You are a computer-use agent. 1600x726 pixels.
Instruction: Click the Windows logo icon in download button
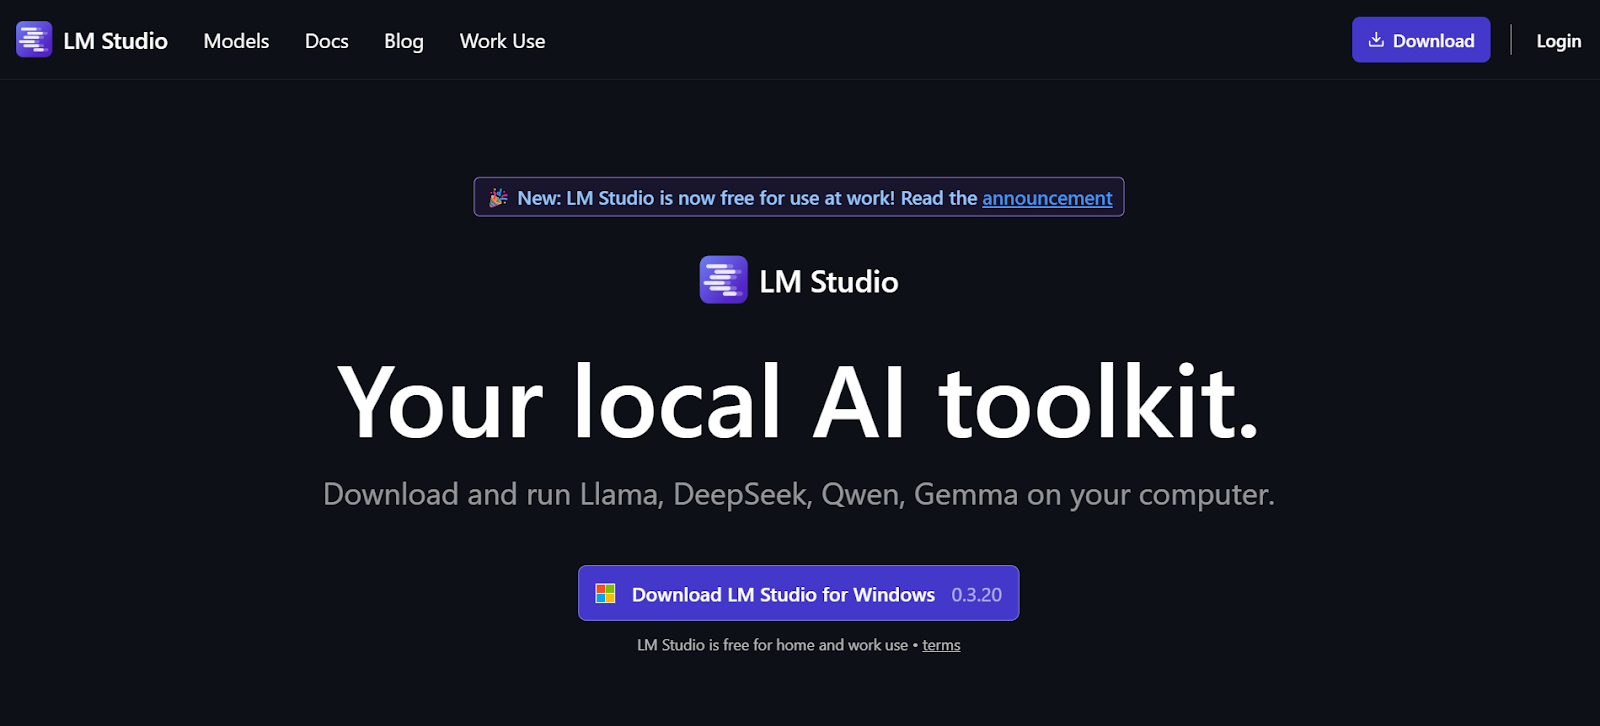605,594
